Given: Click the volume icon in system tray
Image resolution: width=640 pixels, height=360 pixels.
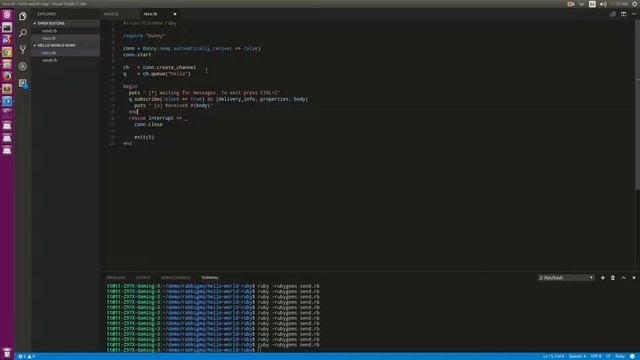Looking at the screenshot, I should [x=603, y=4].
